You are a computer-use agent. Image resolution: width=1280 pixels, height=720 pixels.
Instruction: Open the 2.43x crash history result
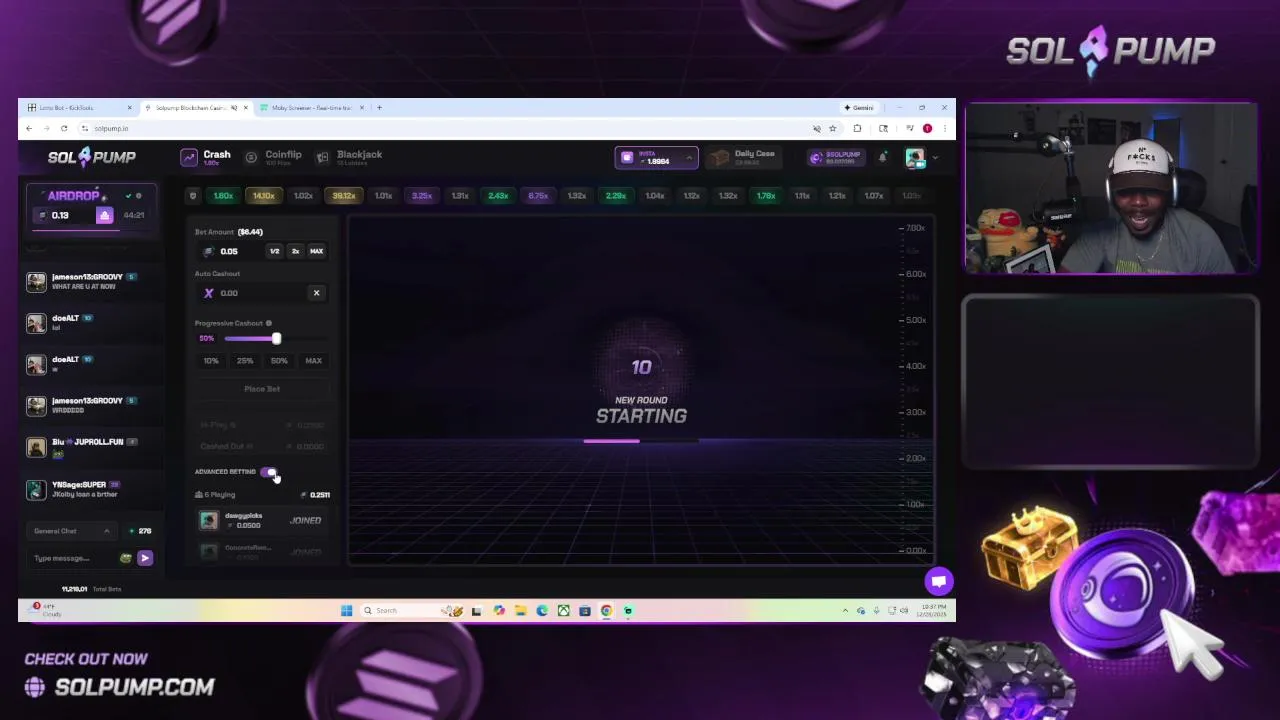point(498,196)
